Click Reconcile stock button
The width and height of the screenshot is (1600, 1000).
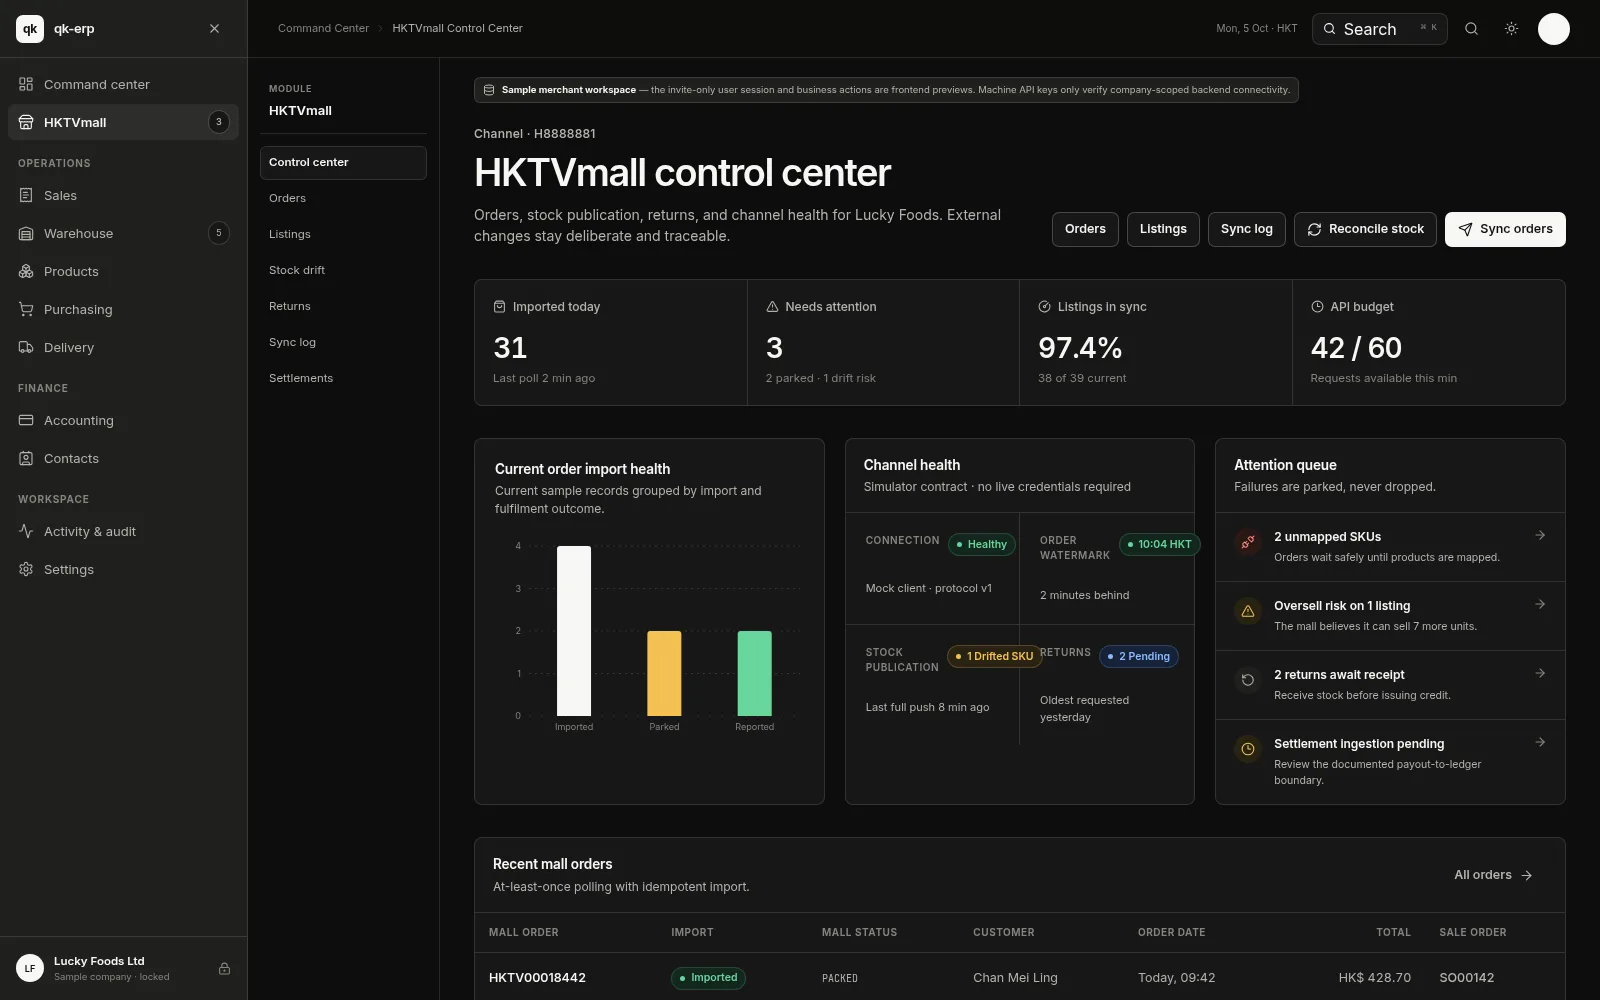[1365, 229]
